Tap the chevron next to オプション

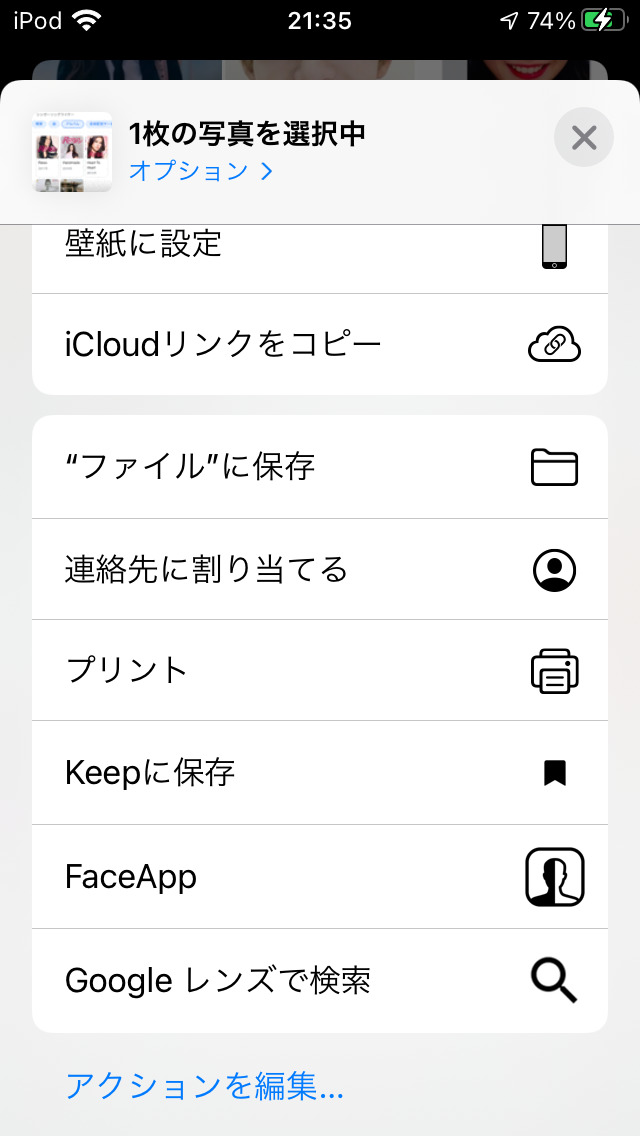pyautogui.click(x=266, y=171)
